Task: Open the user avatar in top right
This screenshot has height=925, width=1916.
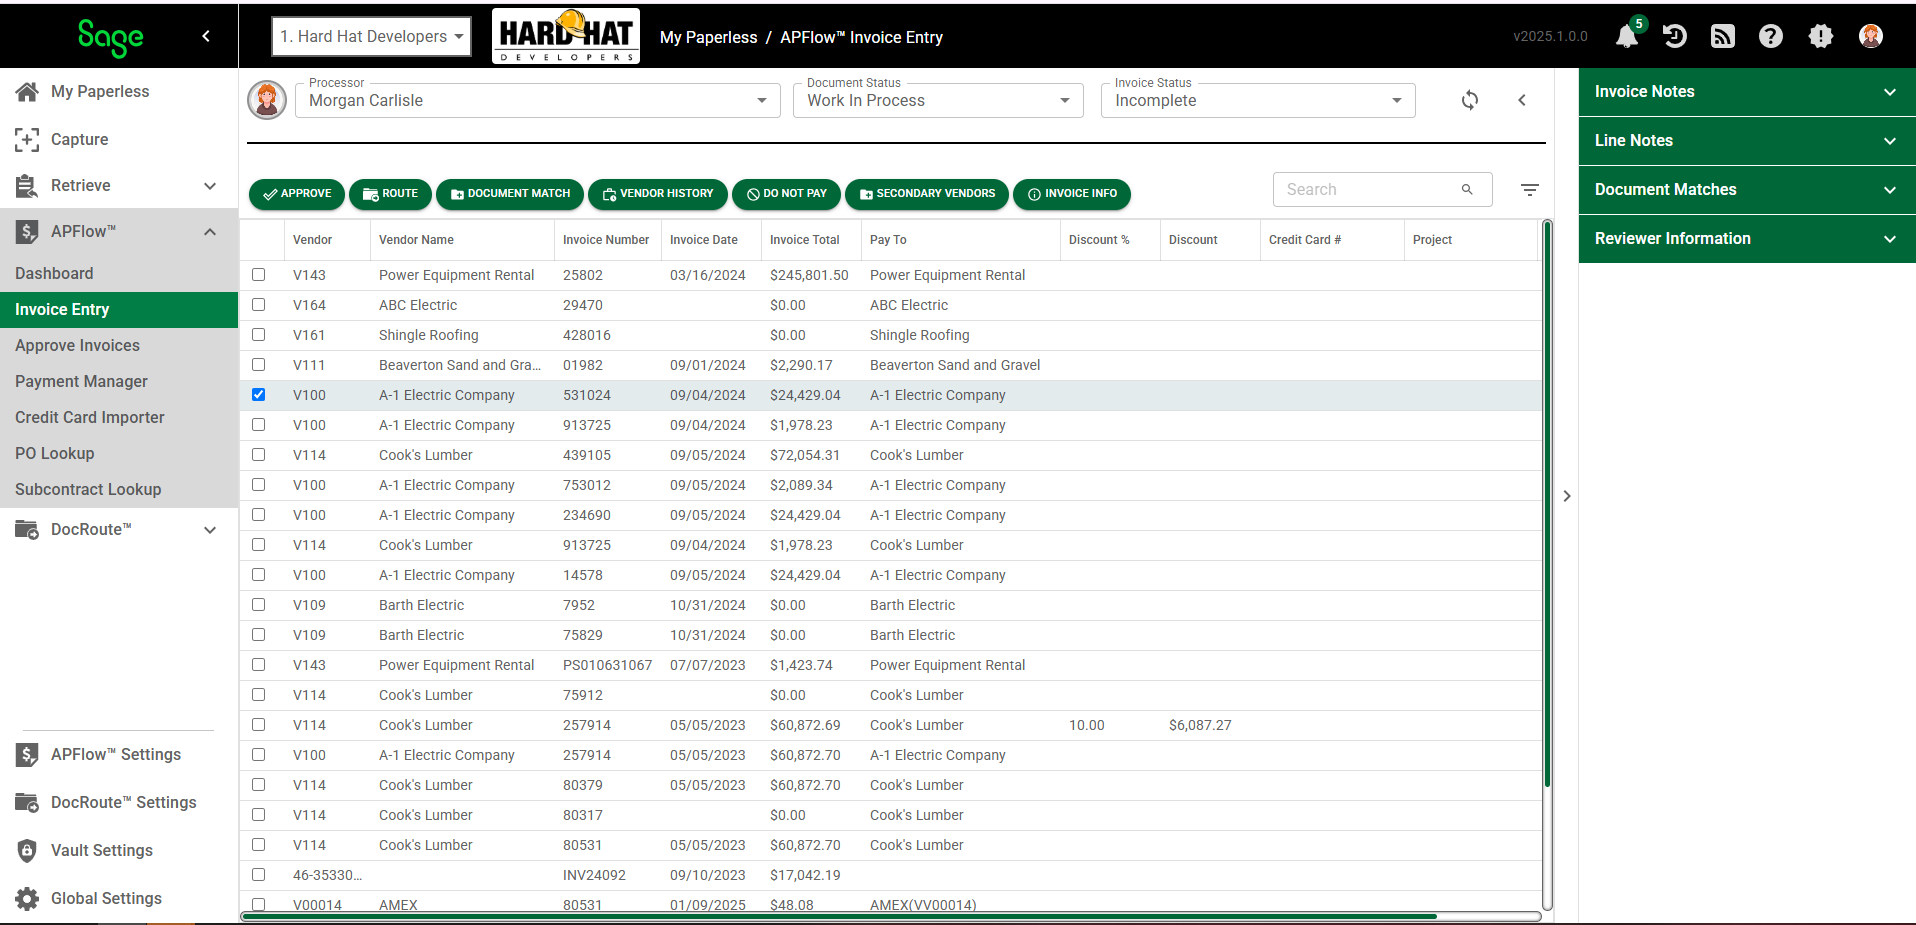Action: tap(1871, 37)
